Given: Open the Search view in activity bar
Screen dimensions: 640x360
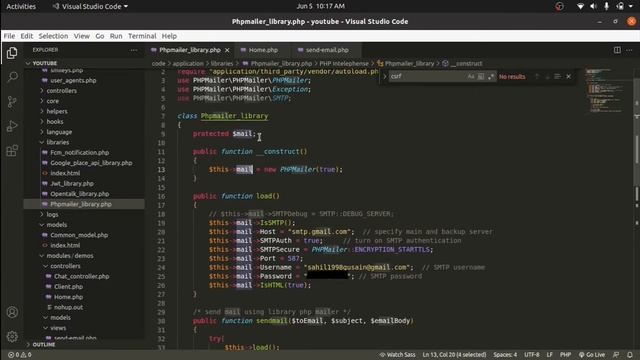Looking at the screenshot, I should 12,77.
